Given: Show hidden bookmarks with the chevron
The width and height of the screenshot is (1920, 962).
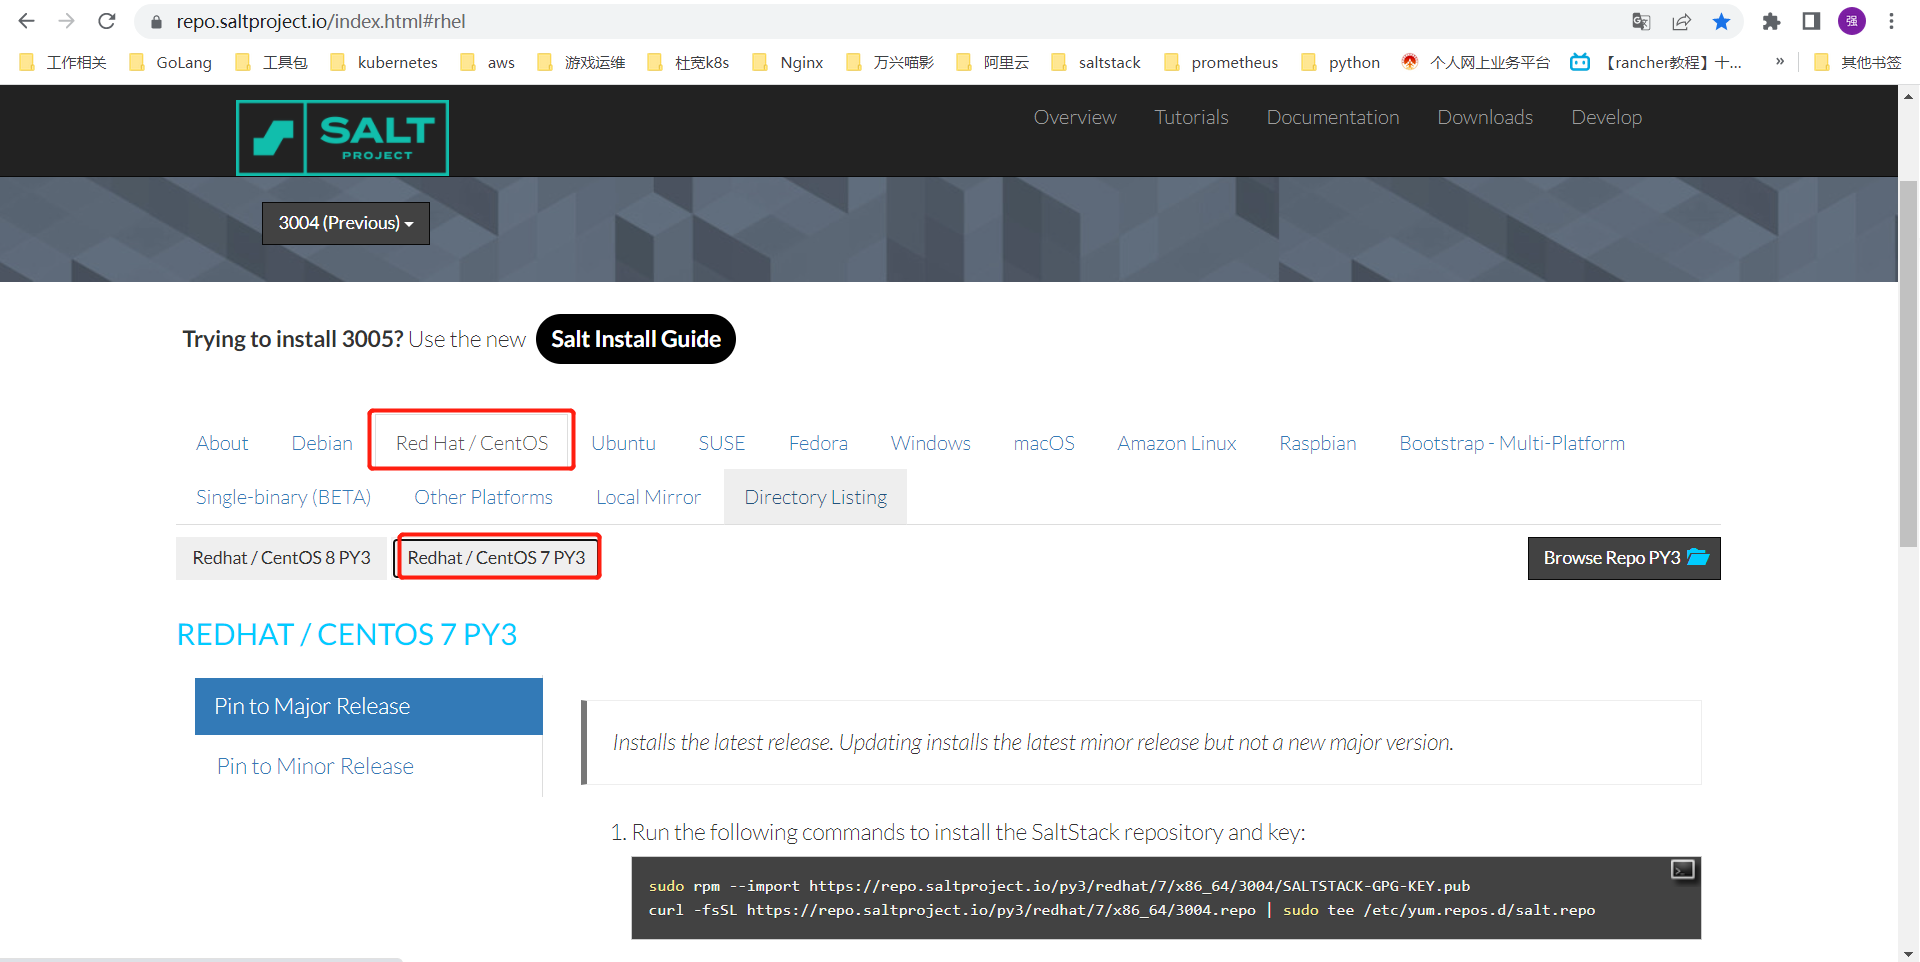Looking at the screenshot, I should 1780,62.
